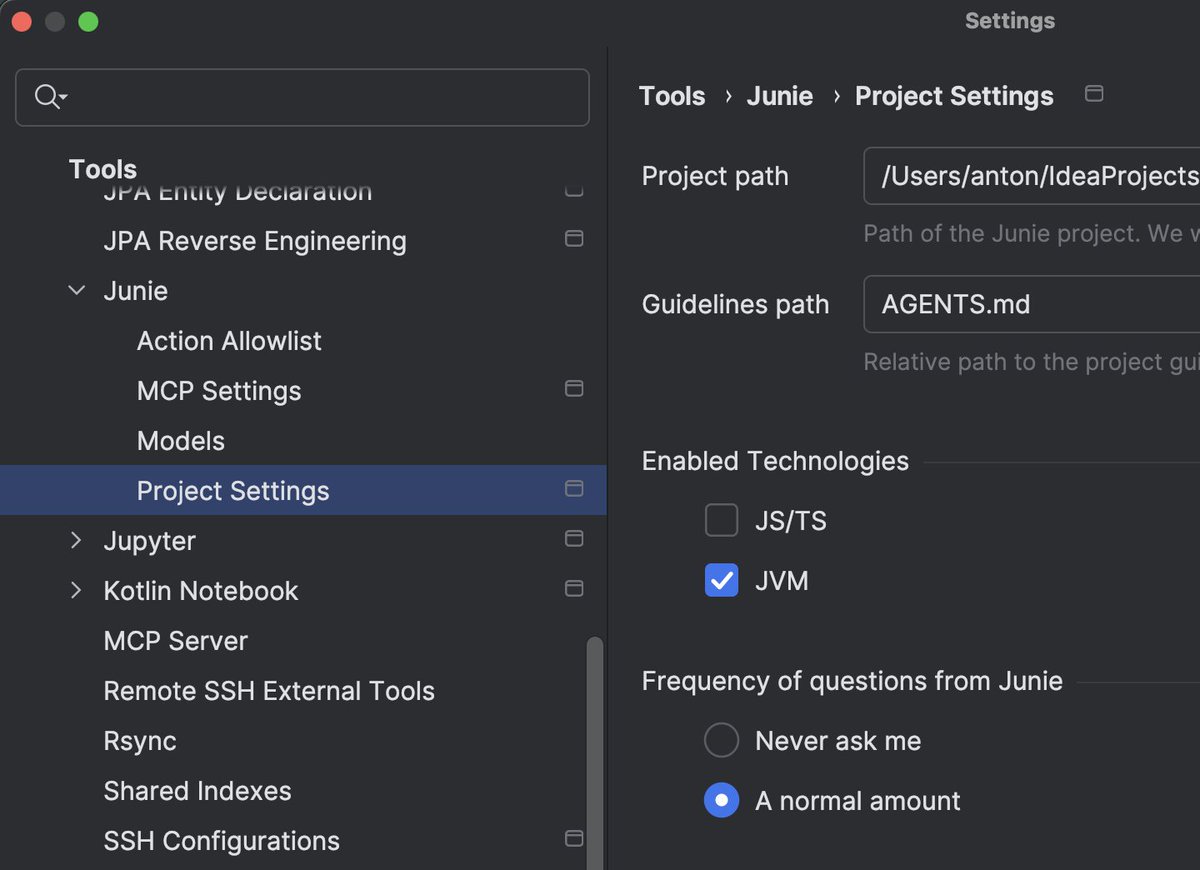Select the Never ask me radio option
The image size is (1200, 870).
click(x=721, y=741)
